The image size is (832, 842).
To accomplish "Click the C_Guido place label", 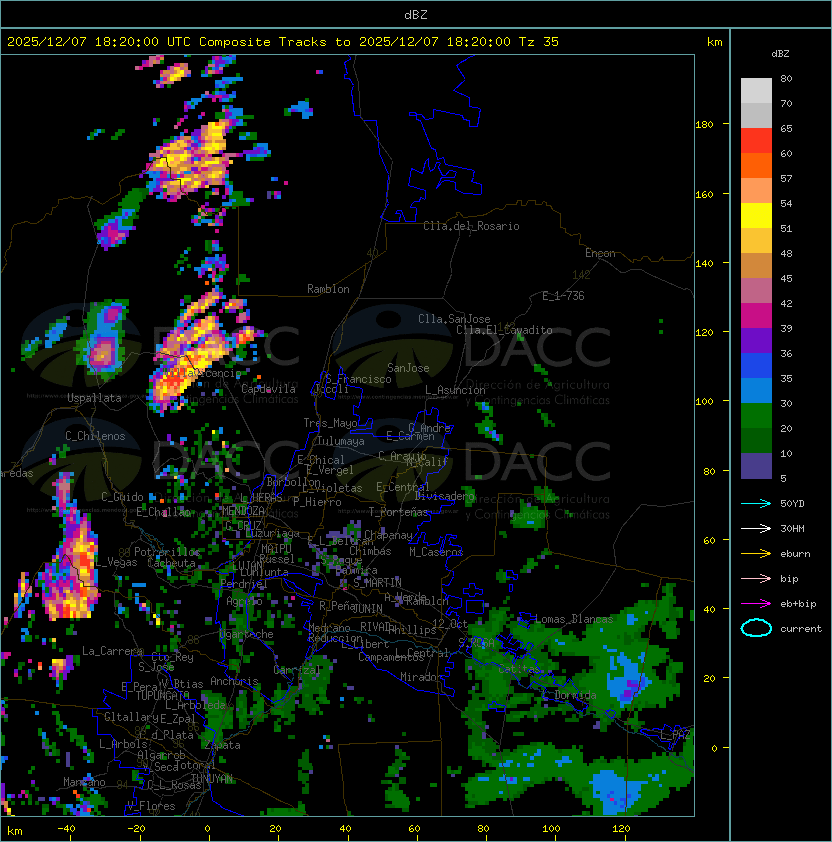I will click(x=122, y=497).
